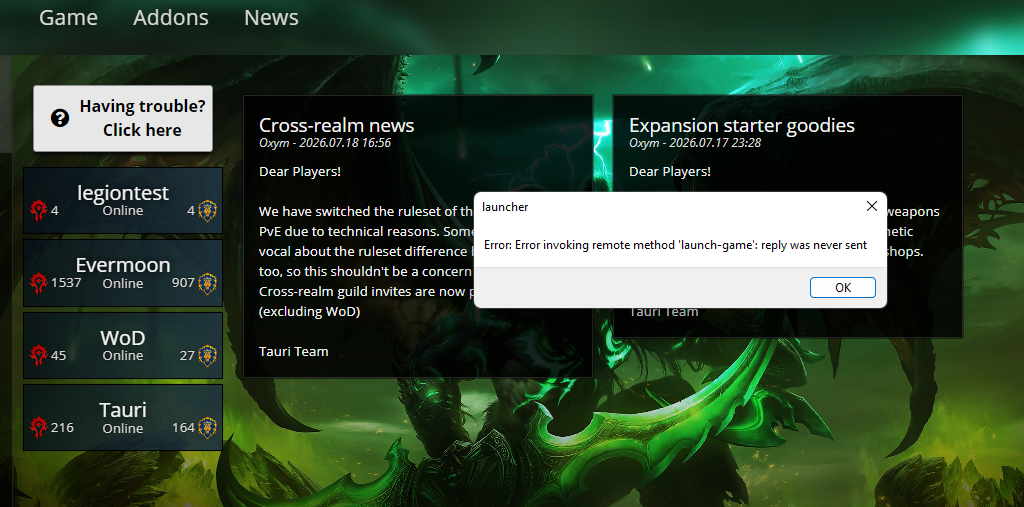
Task: Click Horde icon on legiontest realm
Action: point(39,211)
